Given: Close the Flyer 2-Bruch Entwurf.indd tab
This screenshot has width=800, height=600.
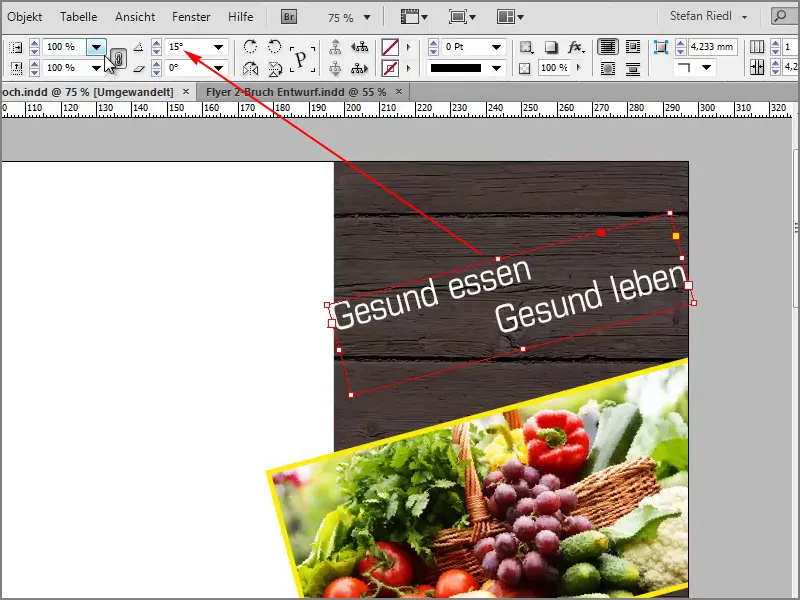Looking at the screenshot, I should click(x=399, y=92).
